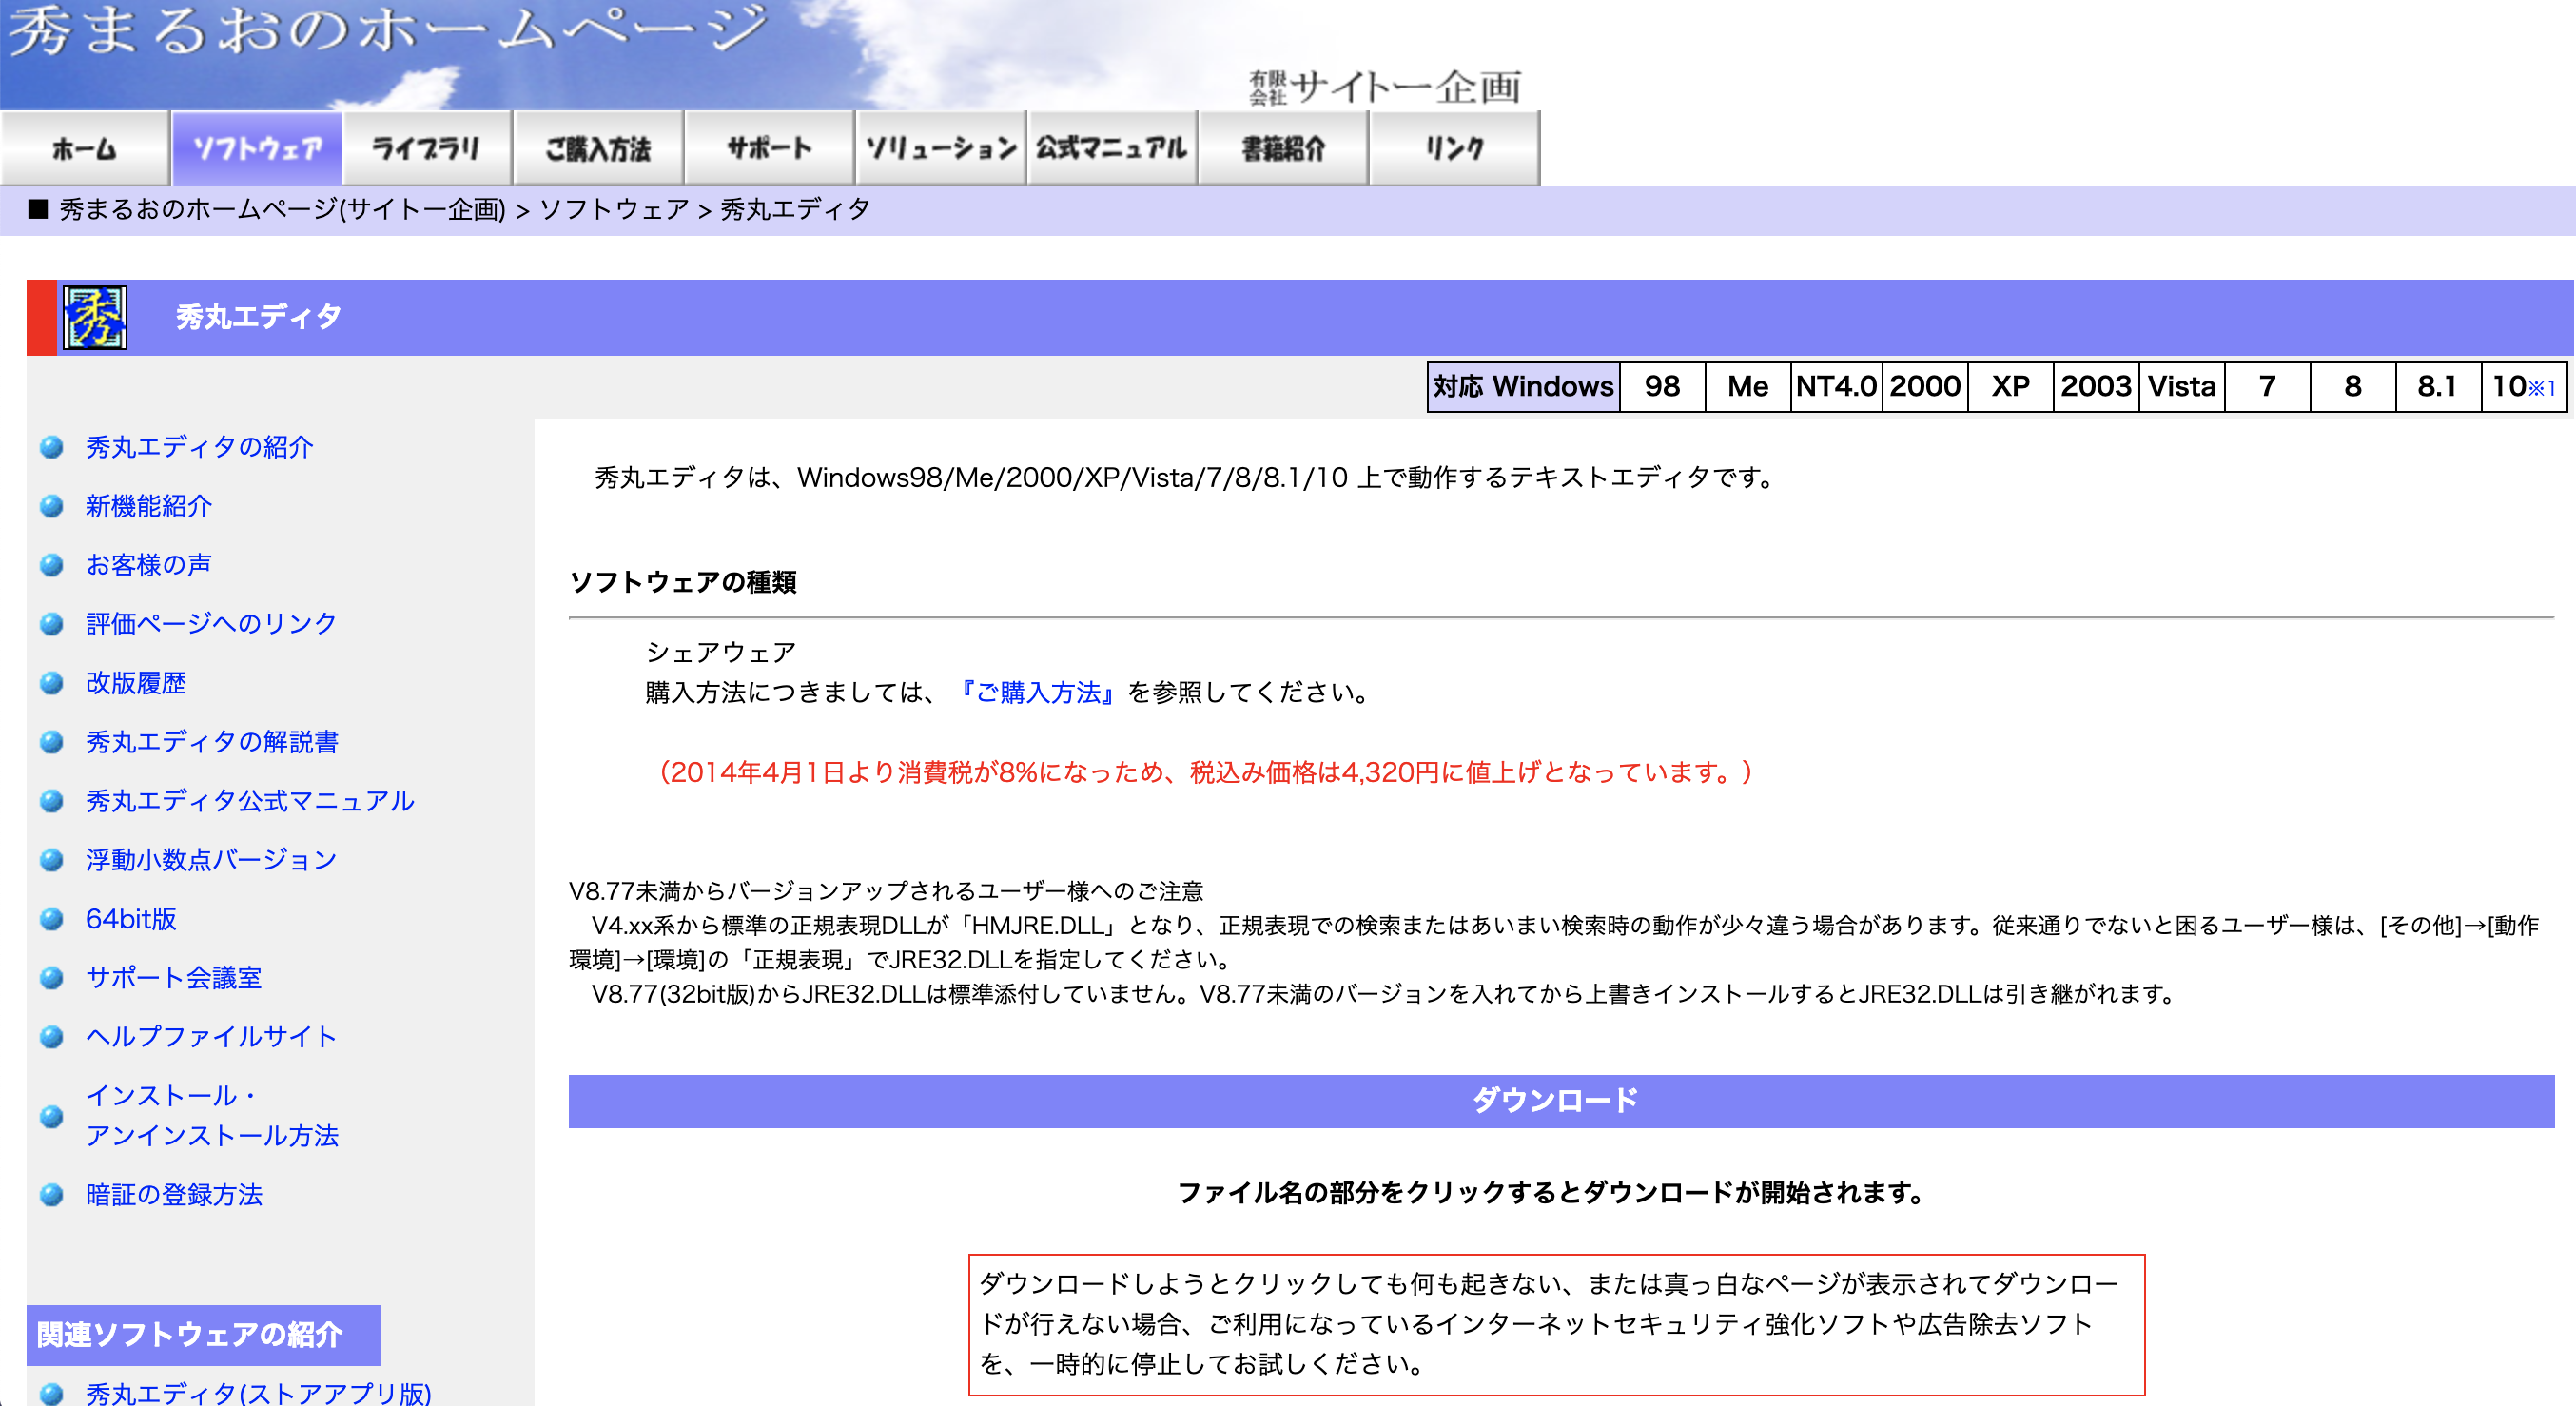Go to the ご購入方法 navigation tab
Viewport: 2576px width, 1406px height.
point(598,149)
